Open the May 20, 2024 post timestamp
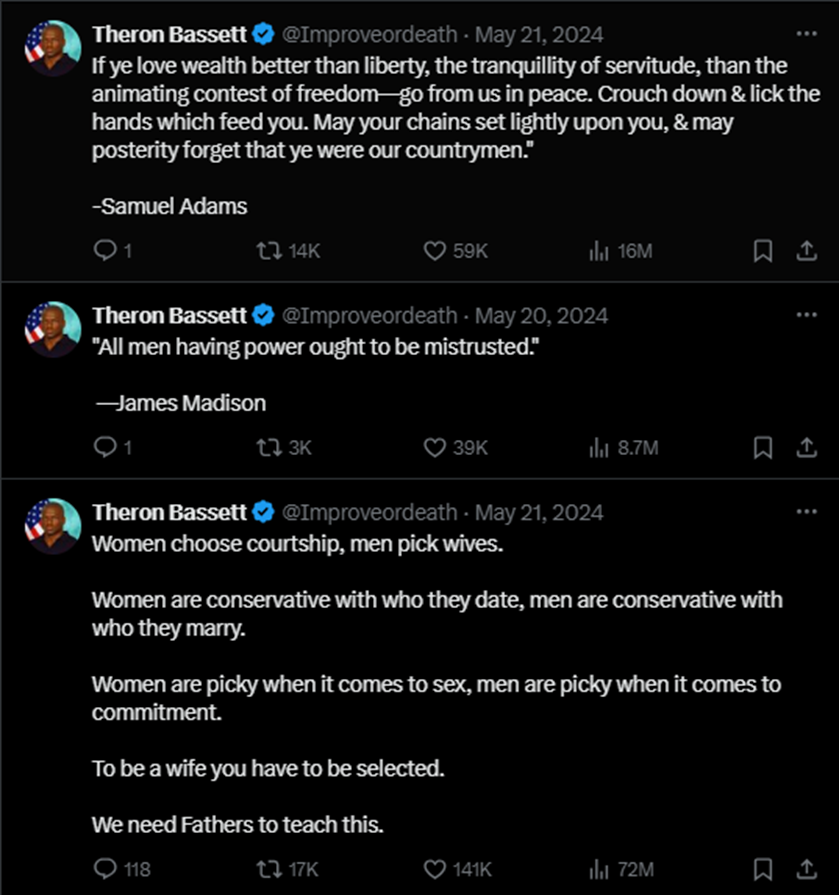The width and height of the screenshot is (839, 895). 541,315
